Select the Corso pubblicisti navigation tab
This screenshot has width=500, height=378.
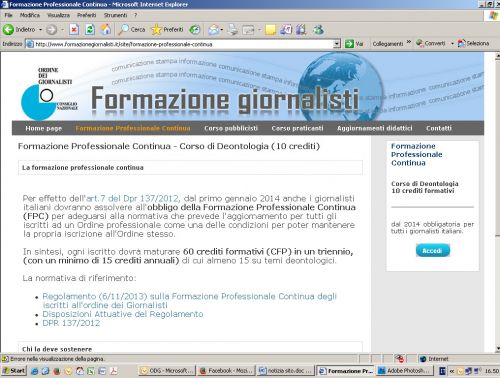coord(231,128)
